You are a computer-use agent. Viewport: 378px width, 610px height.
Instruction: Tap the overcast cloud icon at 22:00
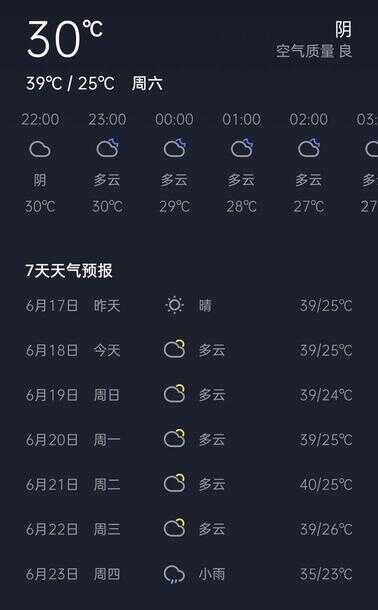[40, 149]
